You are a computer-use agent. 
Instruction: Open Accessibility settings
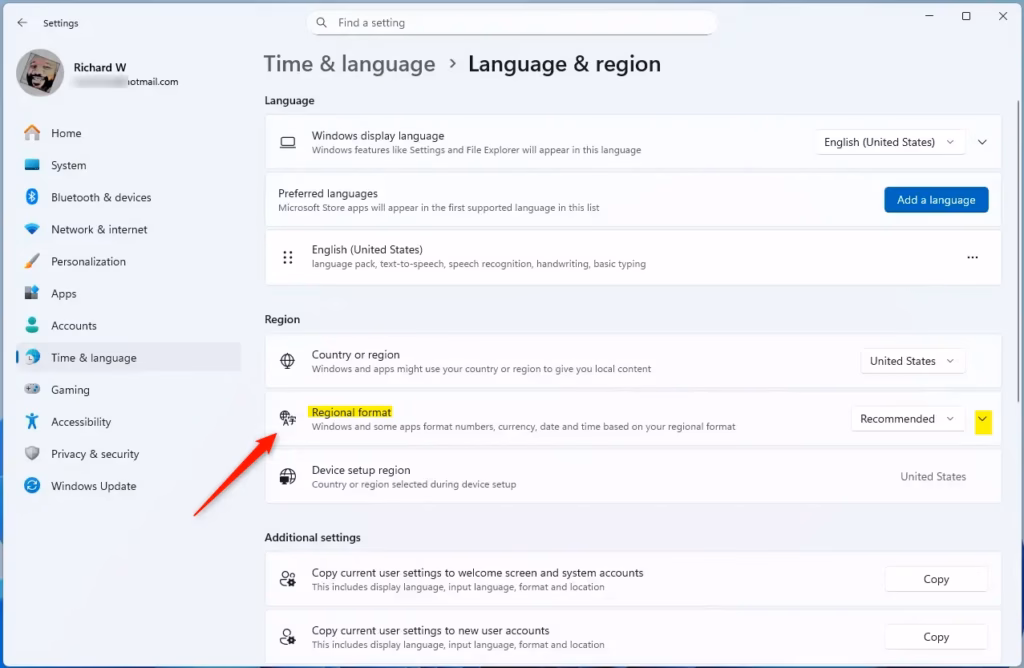[x=129, y=421]
